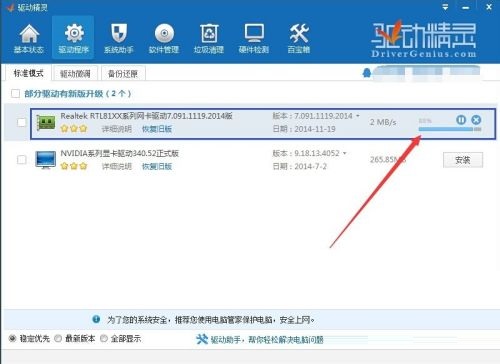Click Realtek date 2014-11-19
This screenshot has height=364, width=500.
pyautogui.click(x=304, y=129)
